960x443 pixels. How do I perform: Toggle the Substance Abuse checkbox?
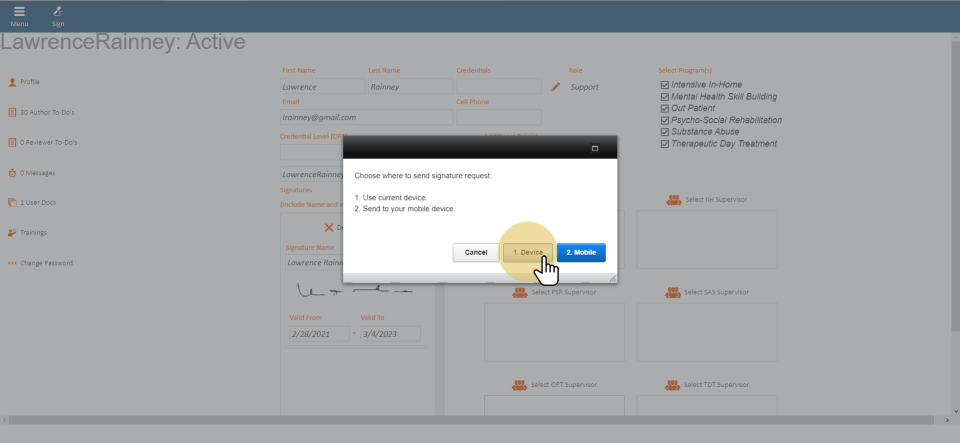pos(665,132)
